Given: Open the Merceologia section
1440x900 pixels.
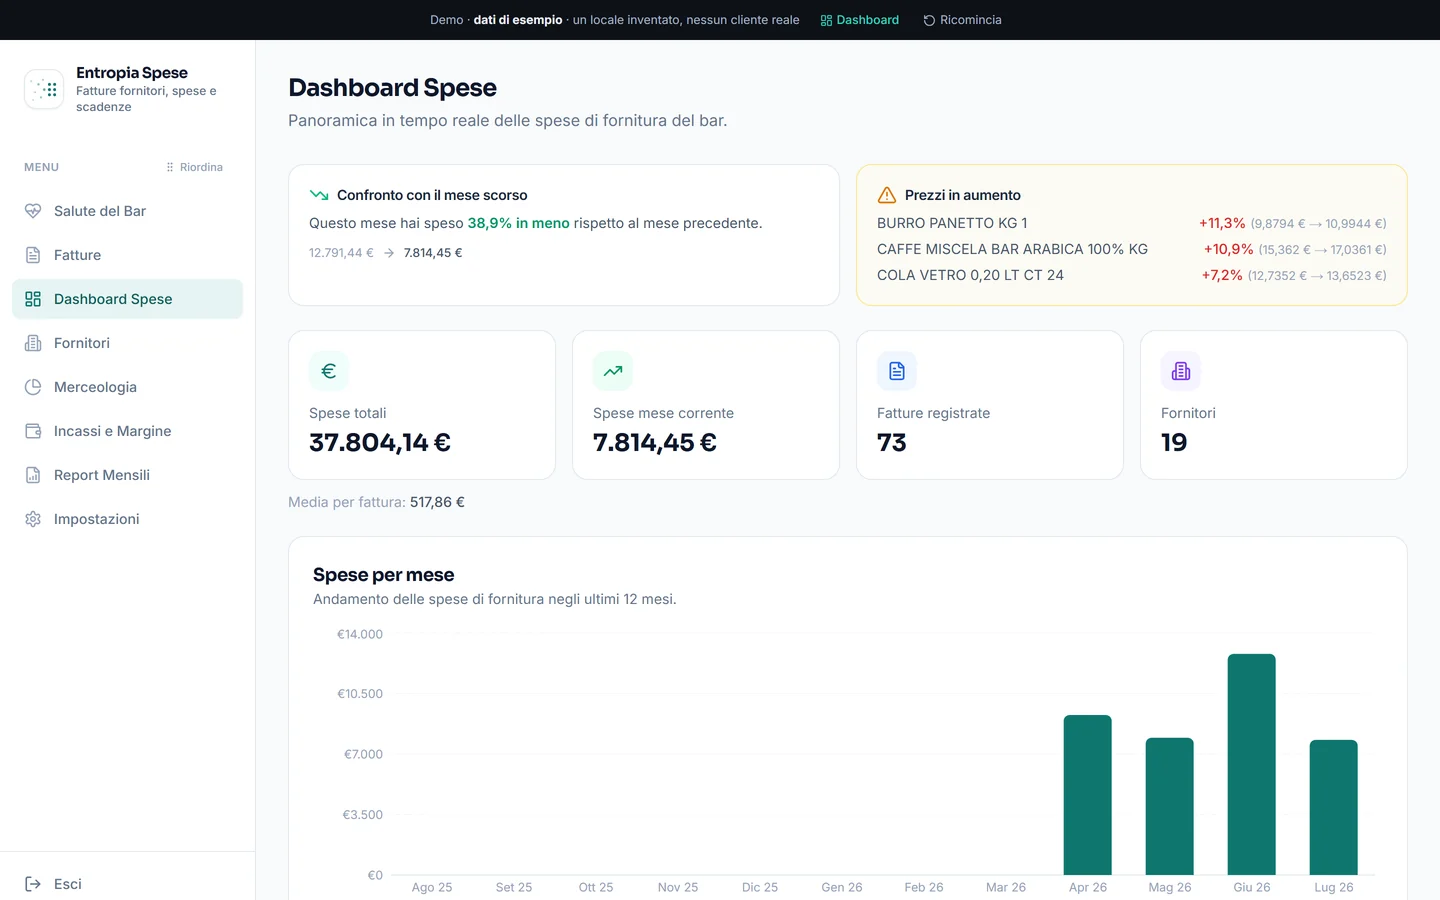Looking at the screenshot, I should (127, 387).
